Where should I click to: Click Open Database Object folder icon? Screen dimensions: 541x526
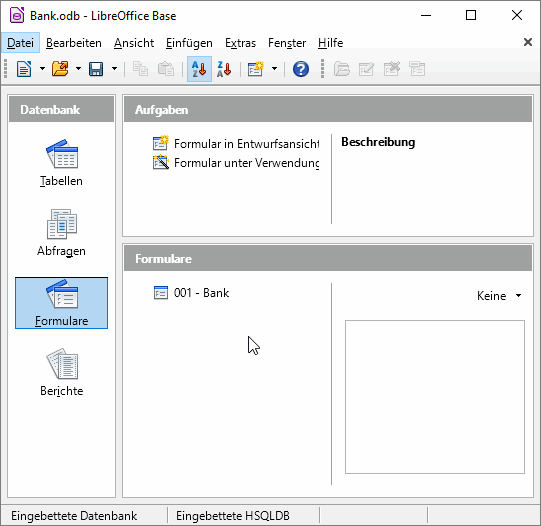tap(342, 69)
